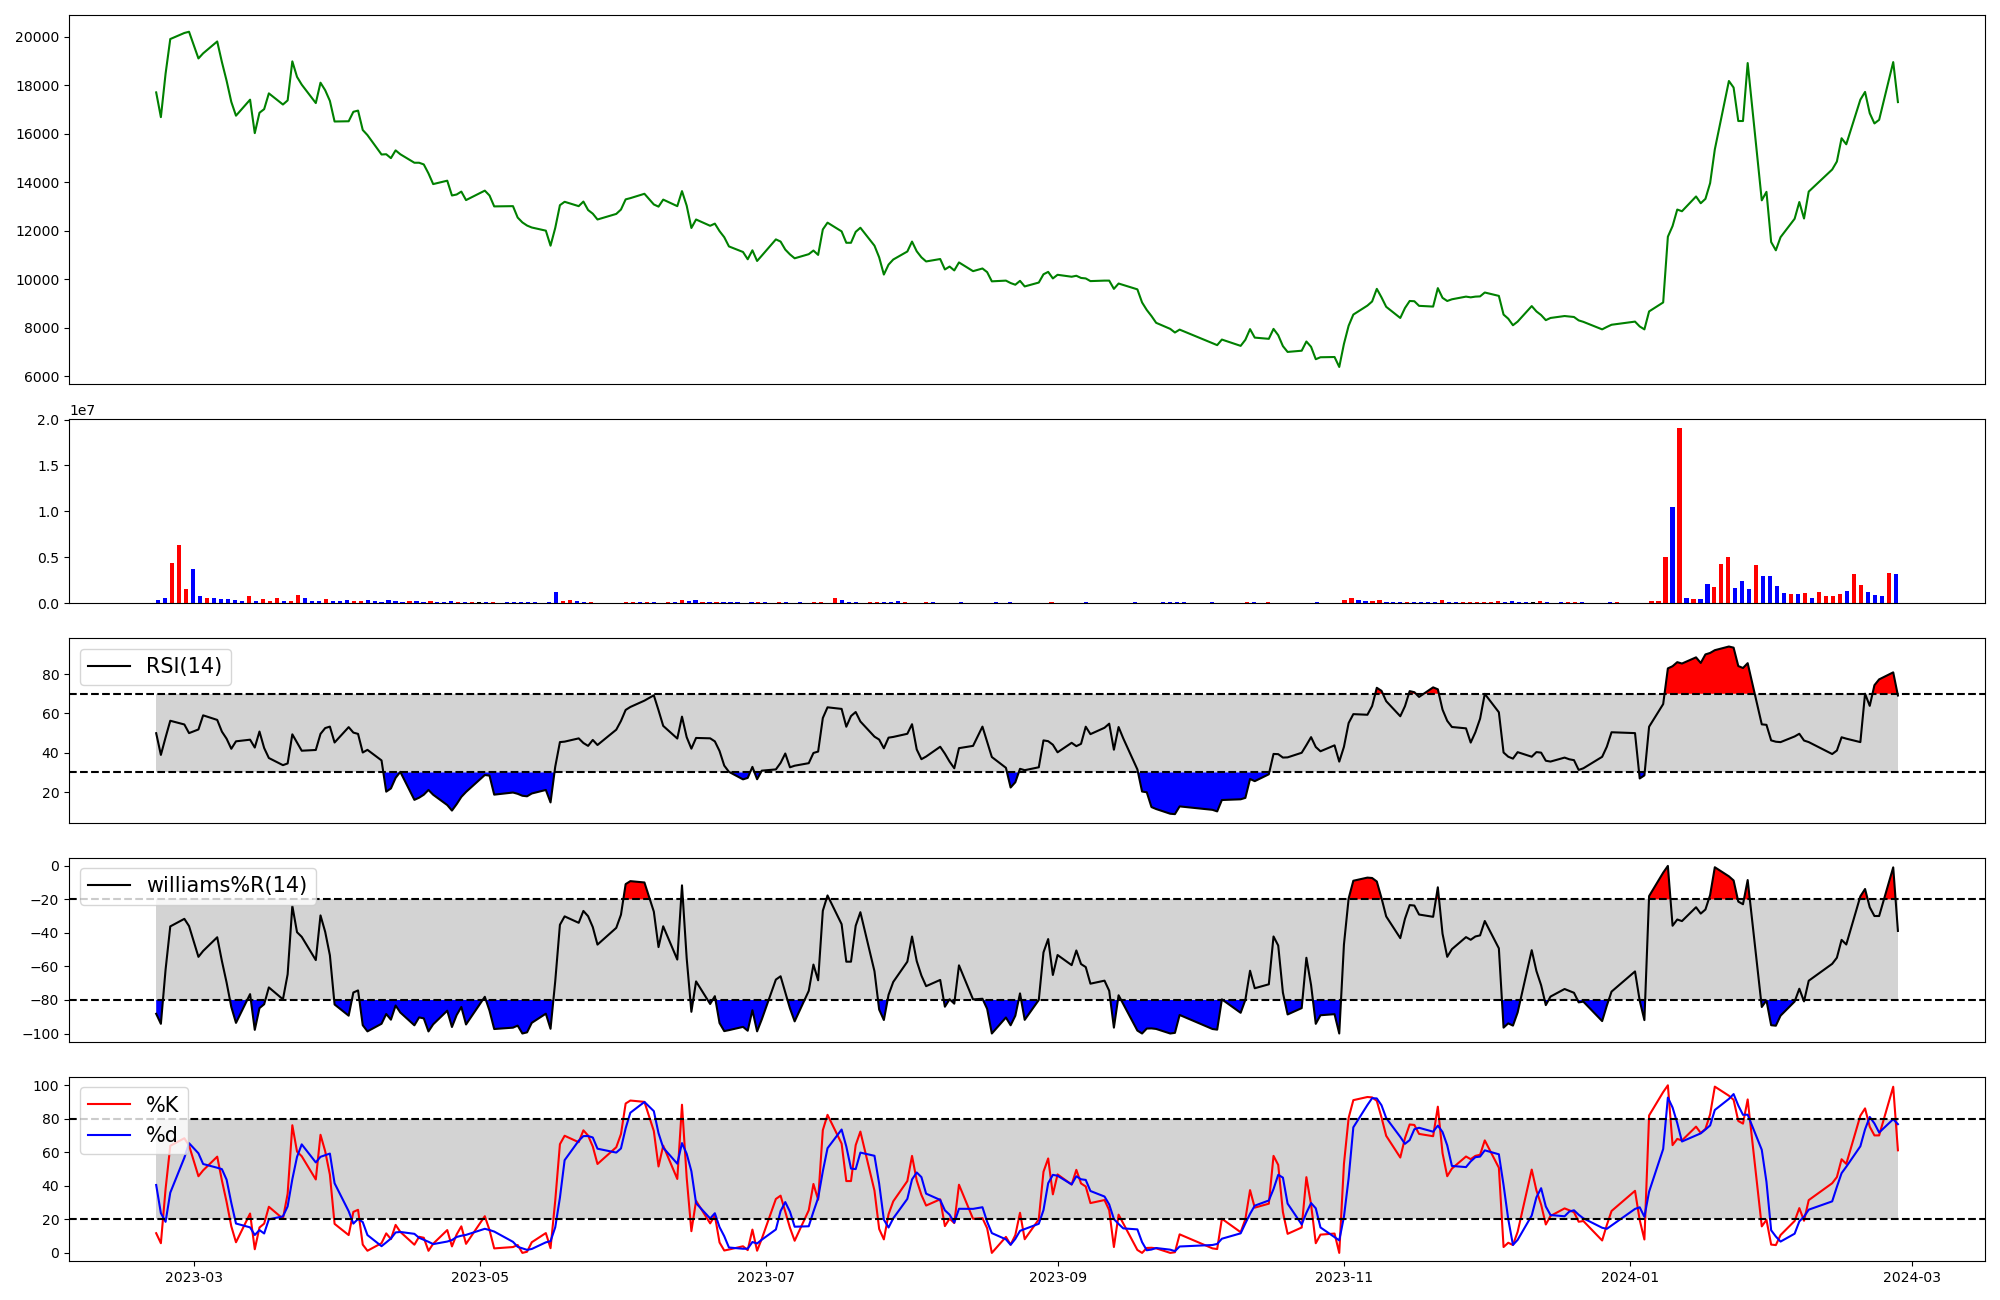
Task: Click the black RSI legend line swatch
Action: click(109, 666)
